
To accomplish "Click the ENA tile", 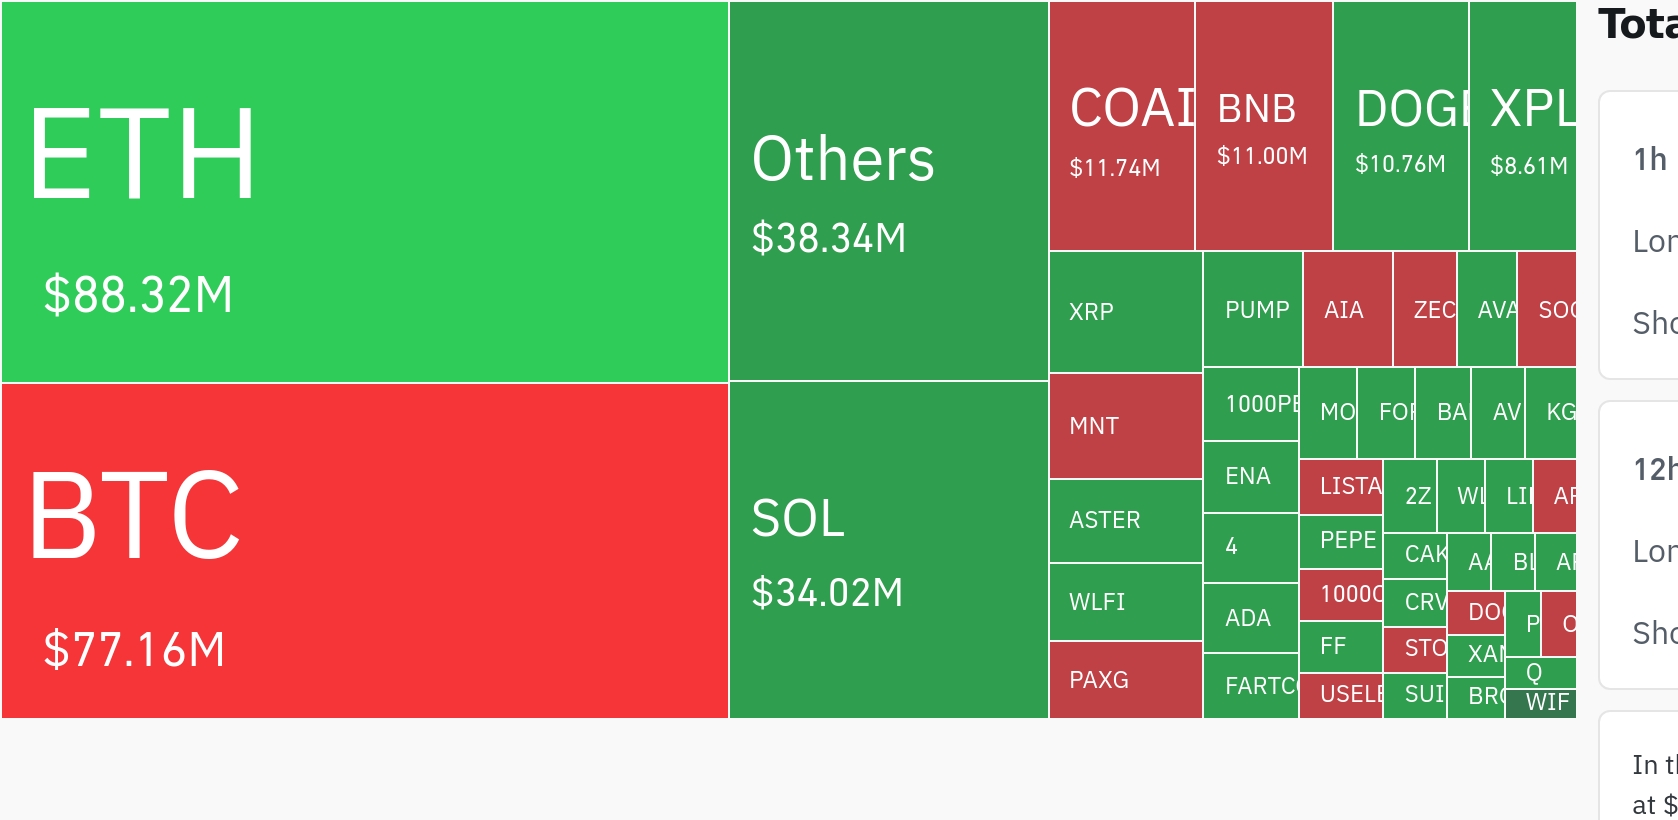I will click(1250, 477).
